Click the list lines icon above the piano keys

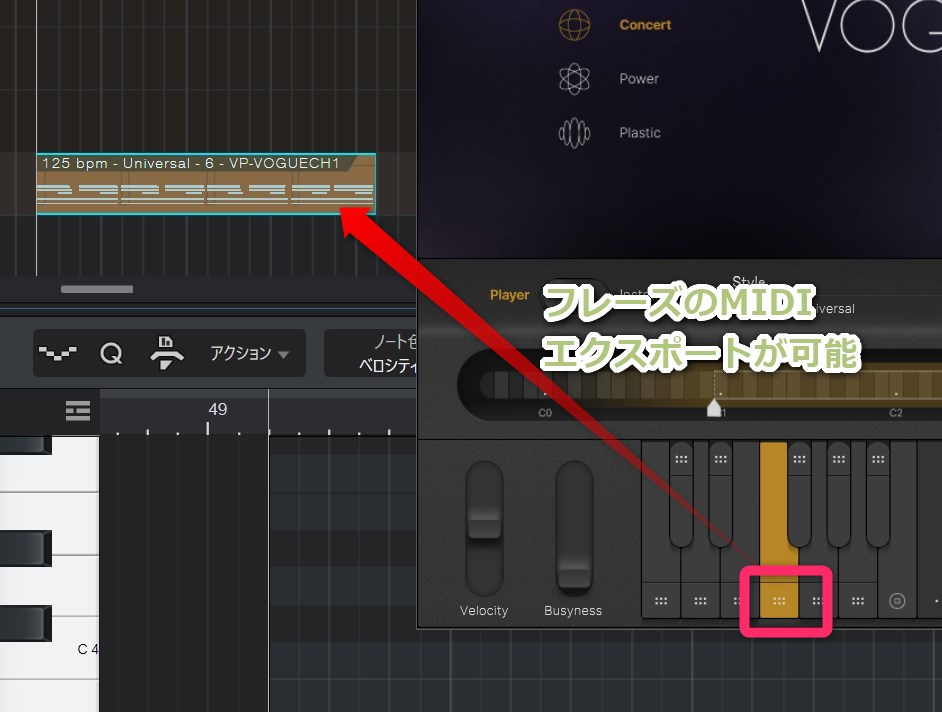(x=78, y=411)
